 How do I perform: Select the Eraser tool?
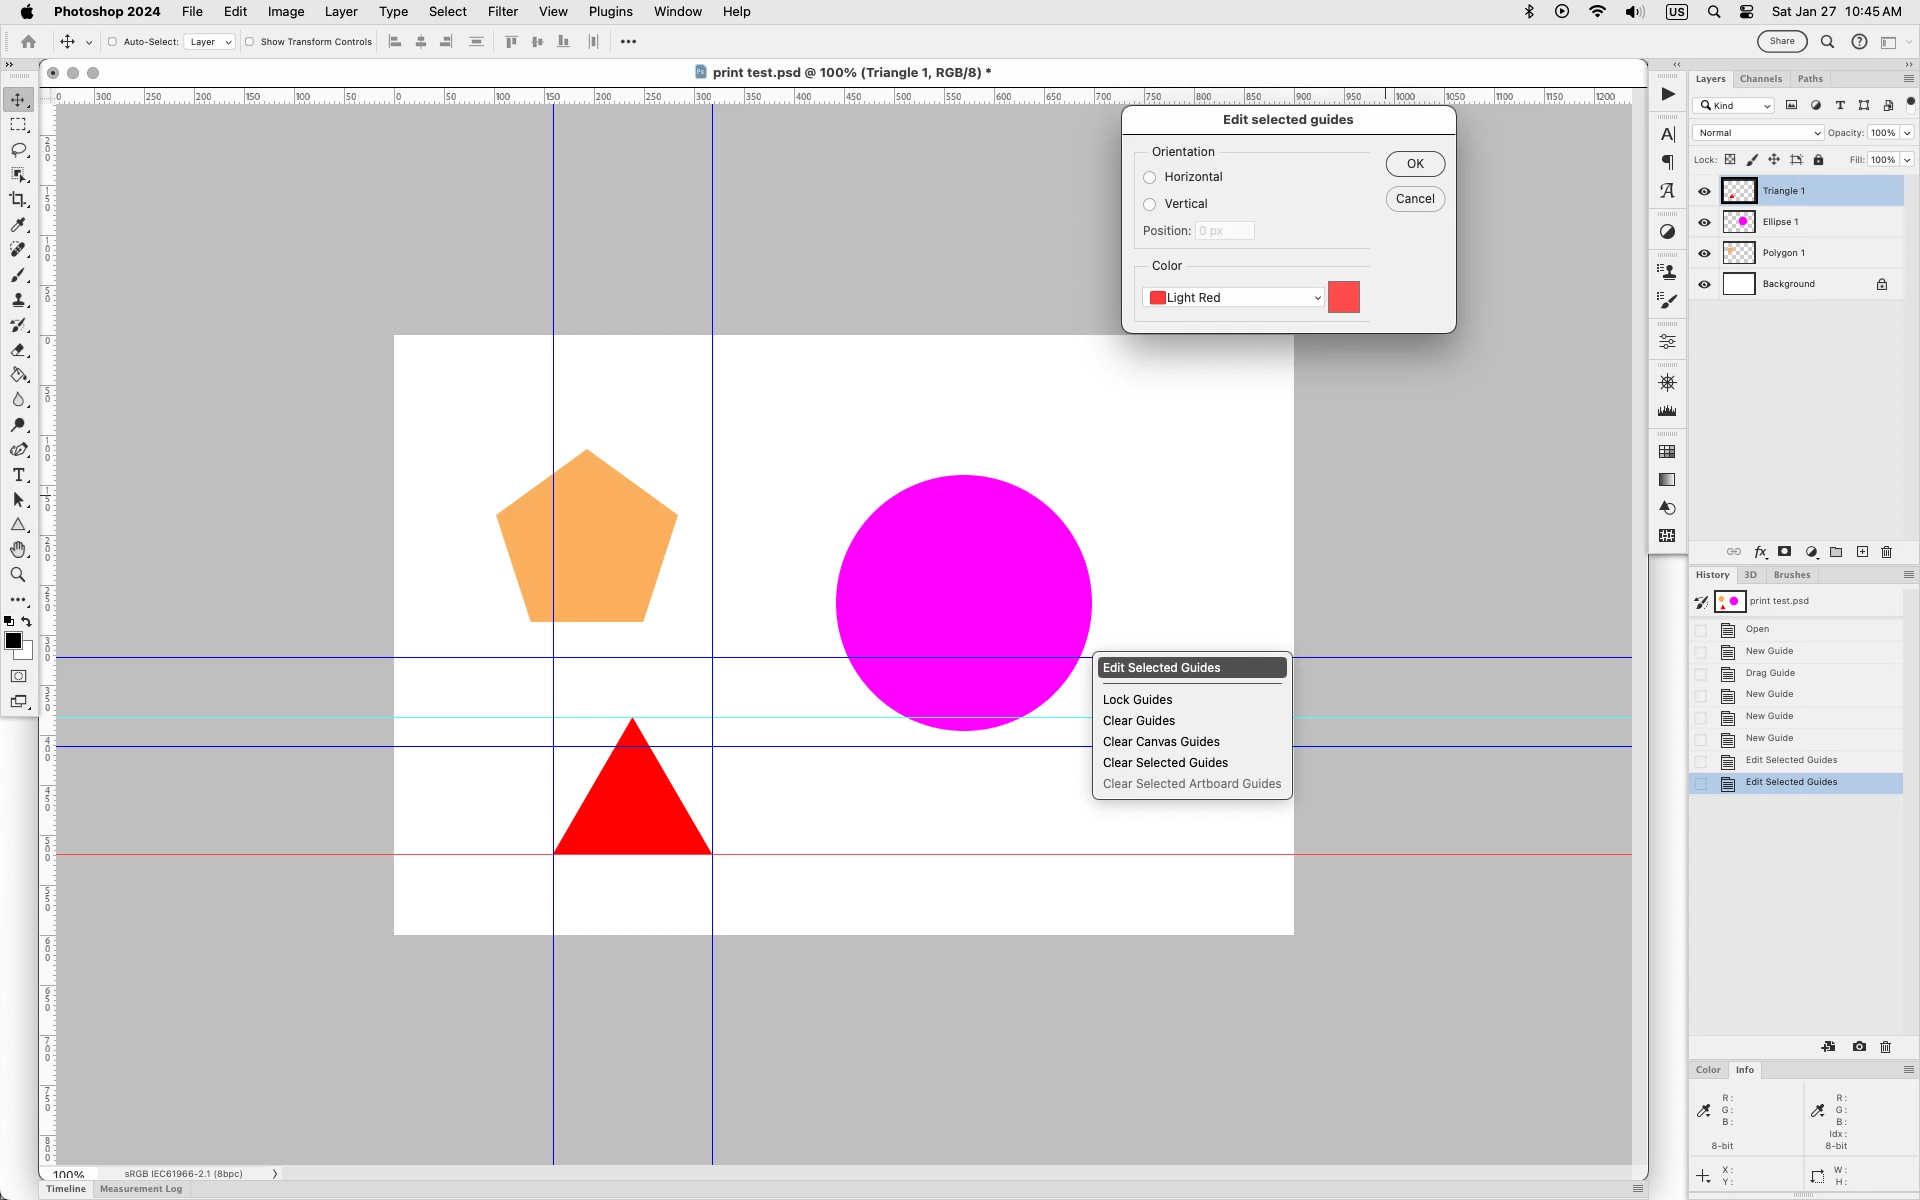point(18,350)
